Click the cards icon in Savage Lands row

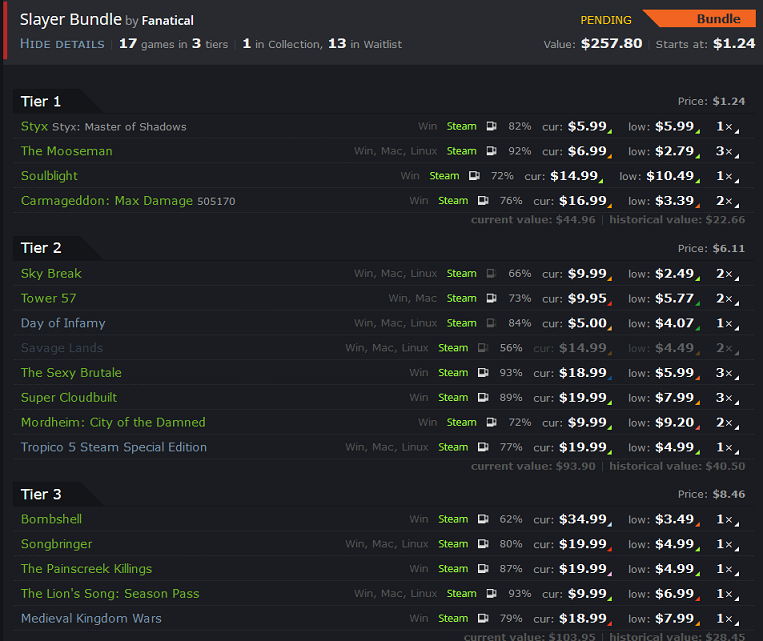click(483, 348)
